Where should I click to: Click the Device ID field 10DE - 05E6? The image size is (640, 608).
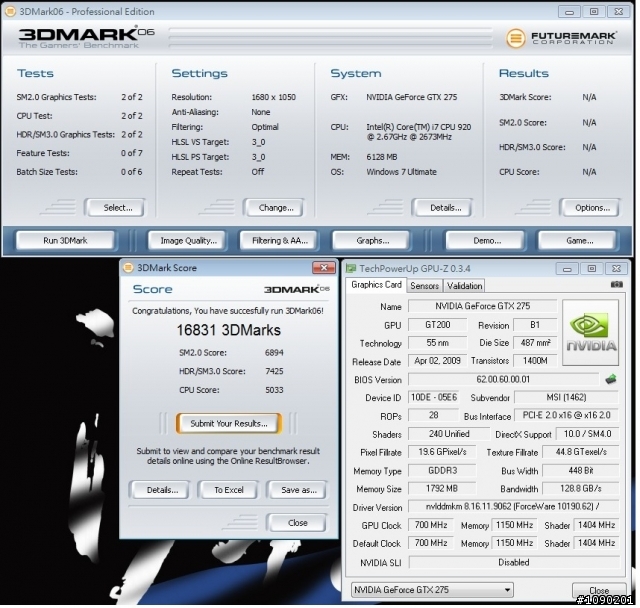pyautogui.click(x=433, y=397)
